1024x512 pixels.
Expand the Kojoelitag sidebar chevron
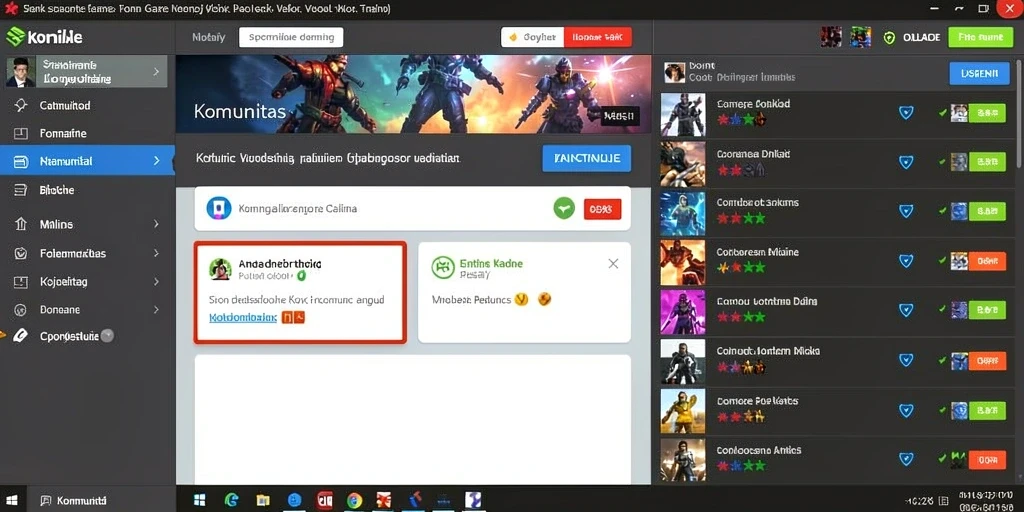click(x=156, y=282)
